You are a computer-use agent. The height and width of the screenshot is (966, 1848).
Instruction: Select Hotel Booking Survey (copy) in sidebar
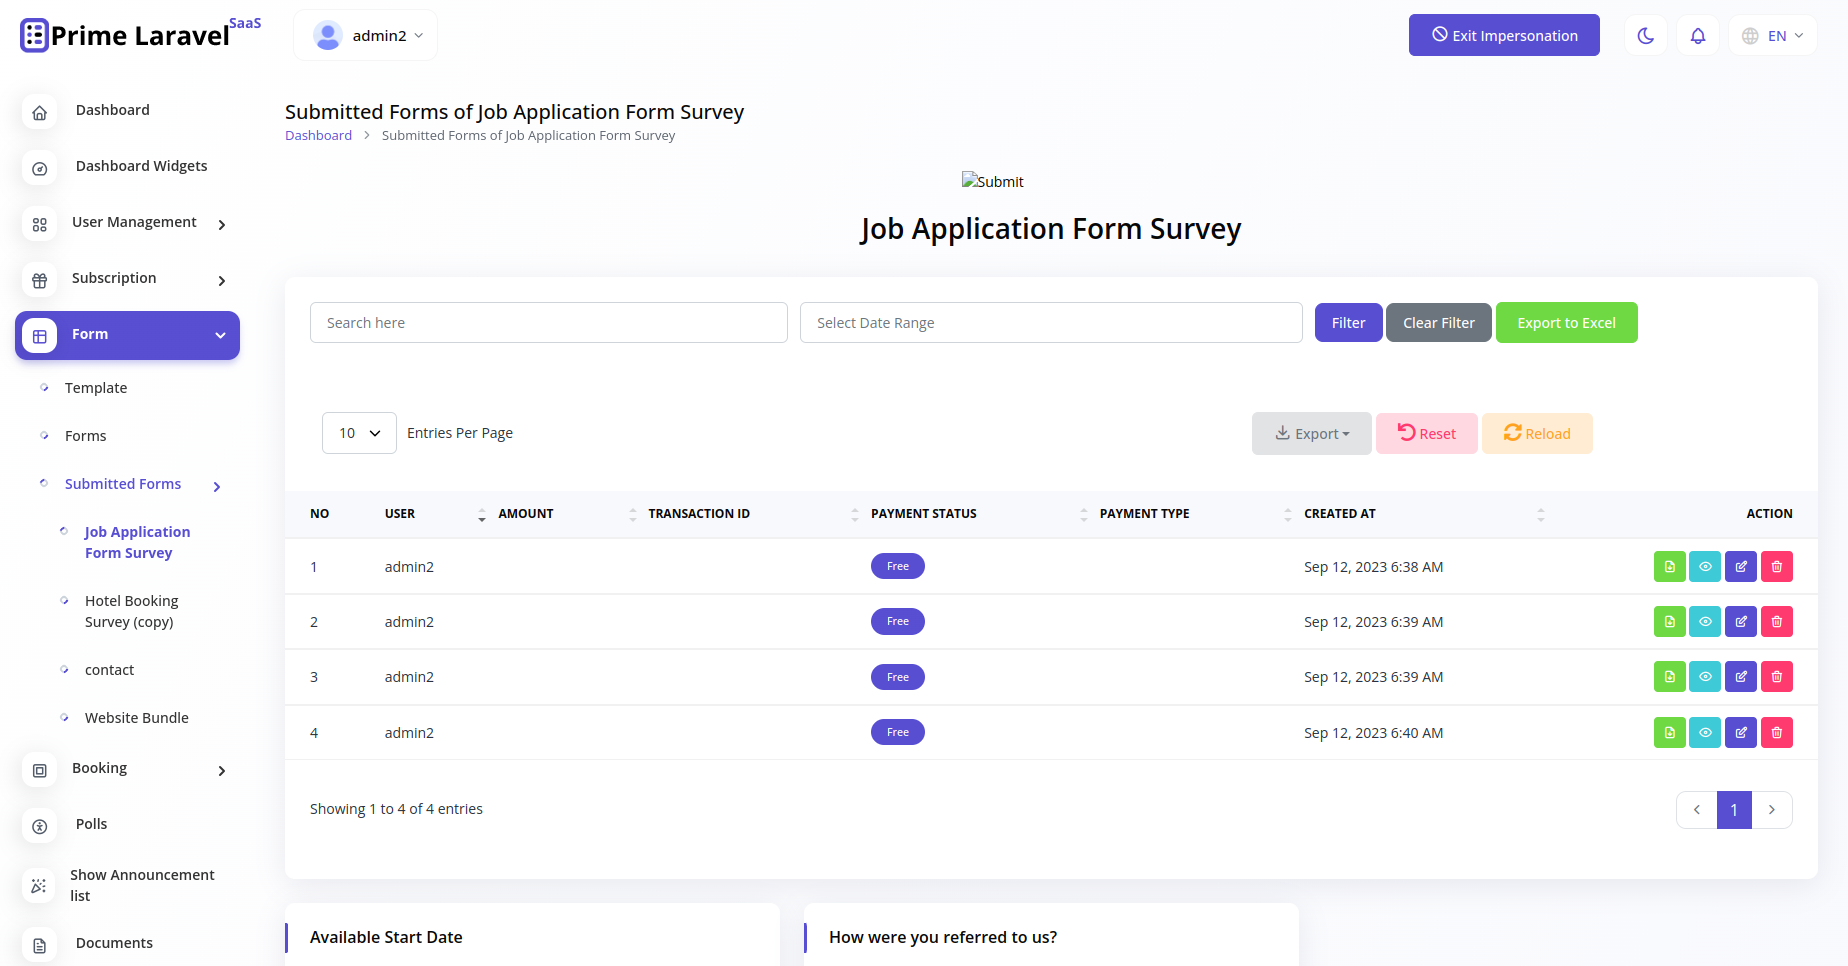[x=131, y=610]
